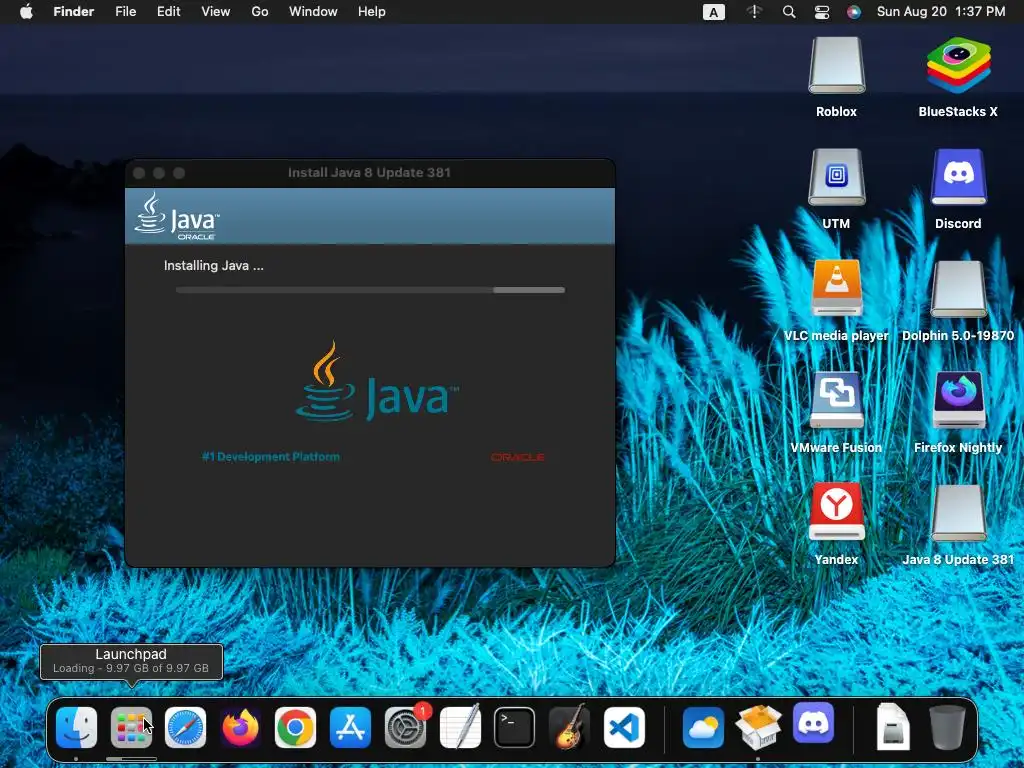The width and height of the screenshot is (1024, 768).
Task: Open the BlueStacks X desktop icon
Action: tap(958, 67)
